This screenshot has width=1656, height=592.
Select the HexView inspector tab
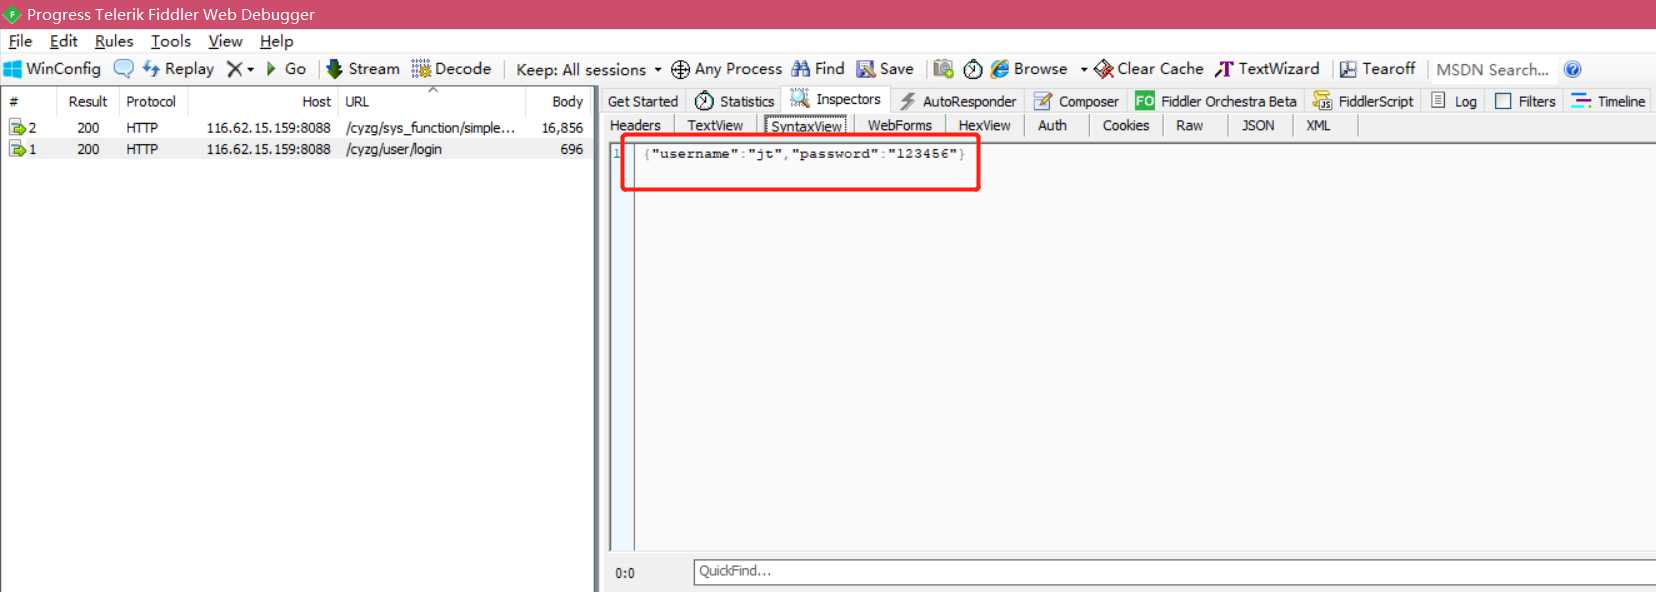point(984,125)
